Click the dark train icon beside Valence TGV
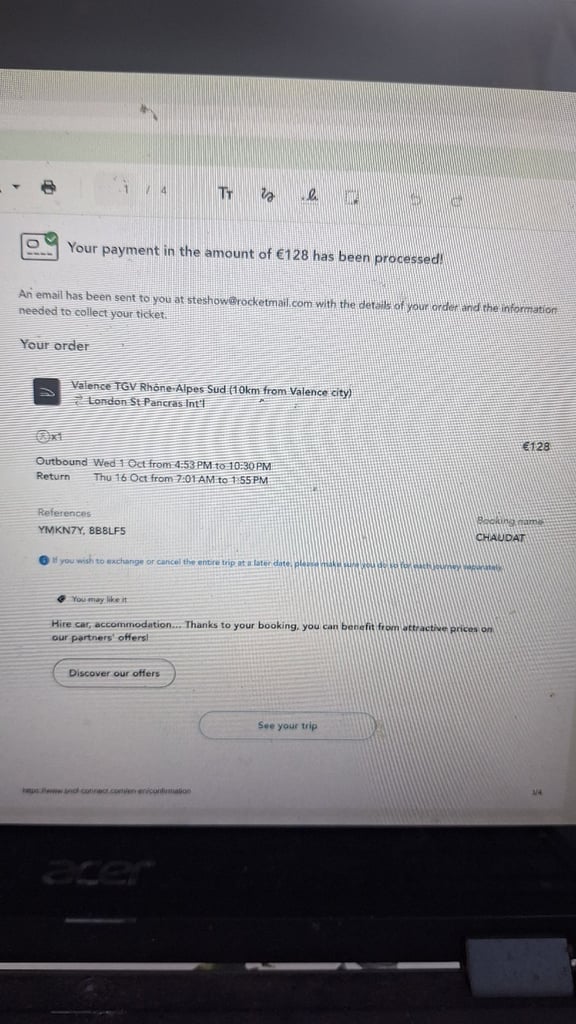Screen dimensions: 576x1024 (47, 392)
